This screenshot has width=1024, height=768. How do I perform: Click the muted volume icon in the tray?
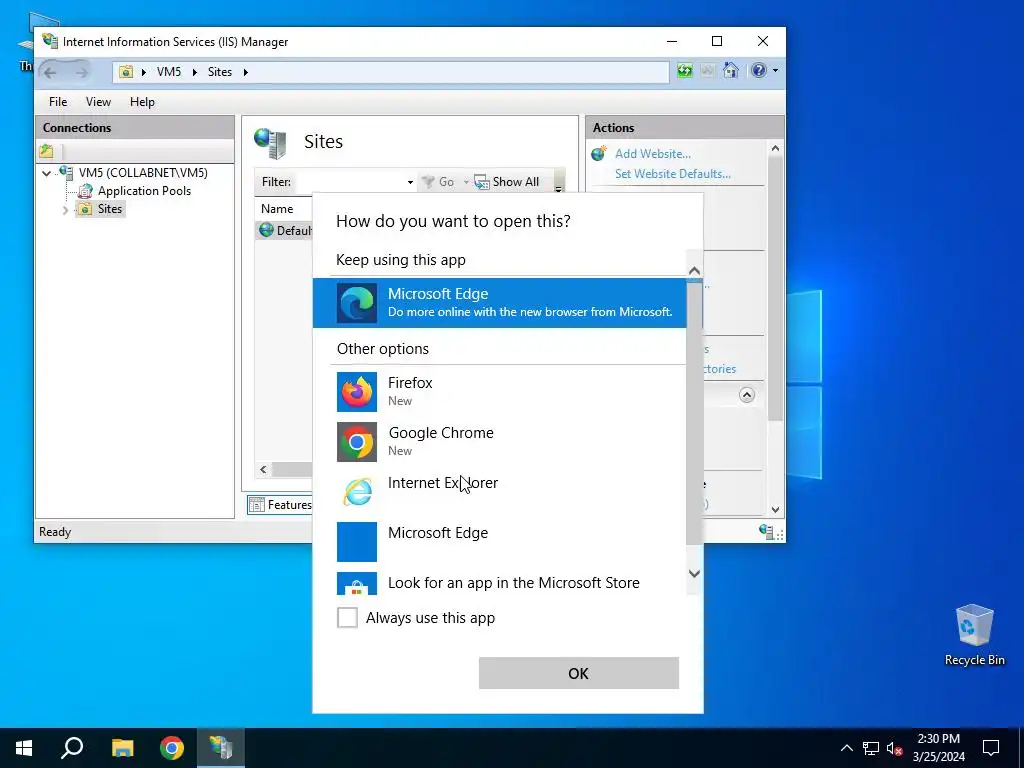(x=894, y=748)
